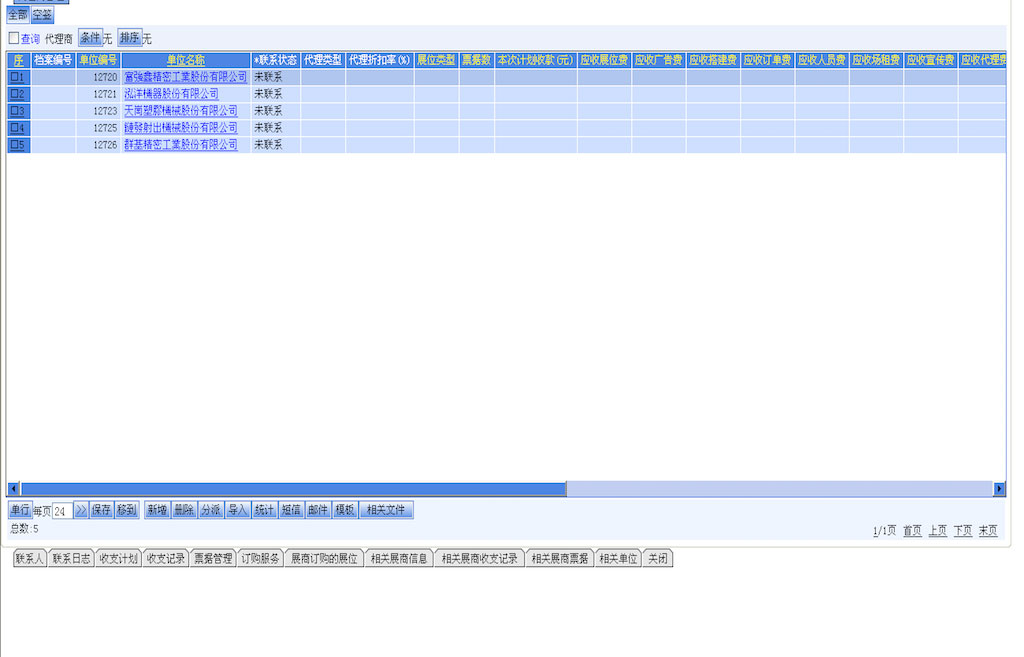Viewport: 1024px width, 657px height.
Task: Open the 条件 filter condition button
Action: coord(90,38)
